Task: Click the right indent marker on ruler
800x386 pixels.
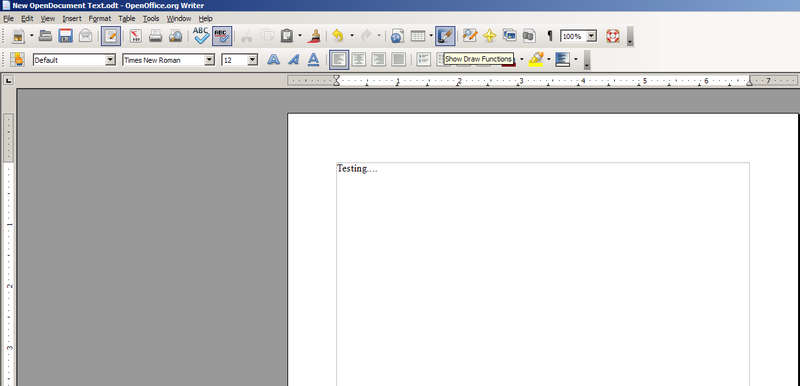Action: coord(749,82)
